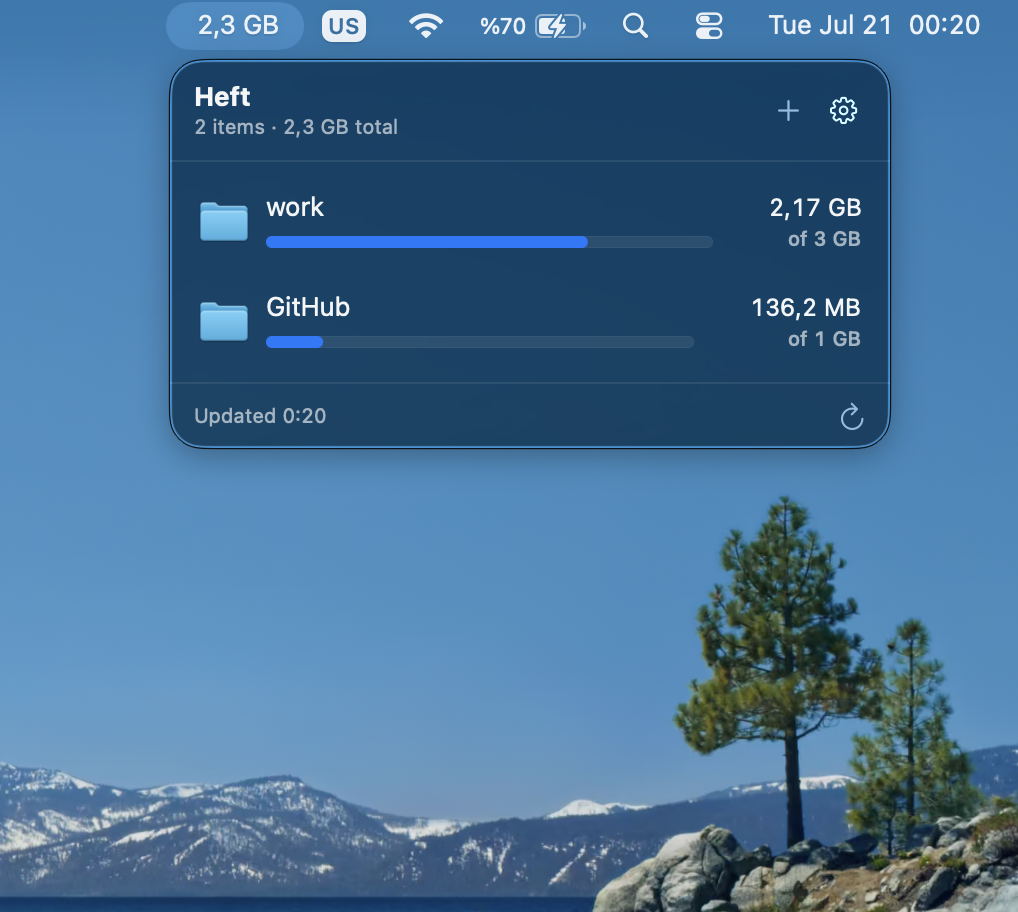Click the 'of 1 GB' limit text
Screen dimensions: 1018x912
click(x=824, y=339)
